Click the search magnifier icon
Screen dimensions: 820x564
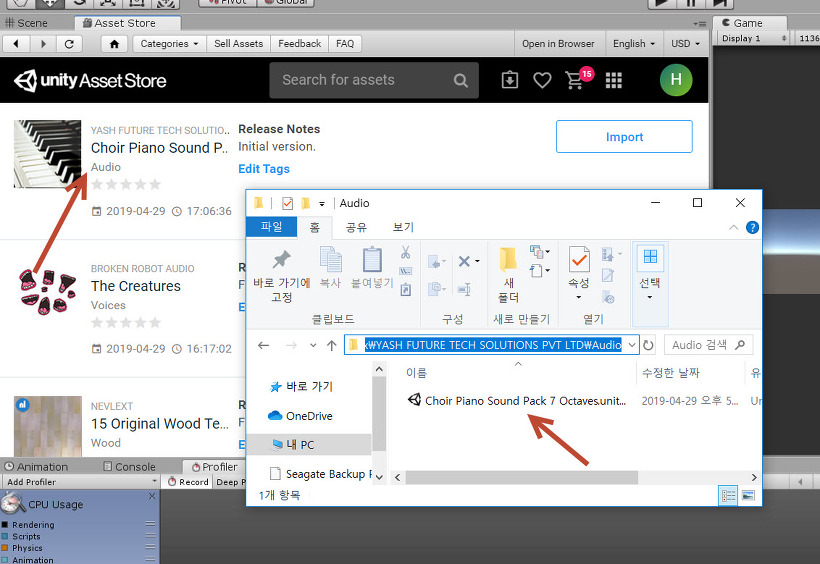(460, 81)
